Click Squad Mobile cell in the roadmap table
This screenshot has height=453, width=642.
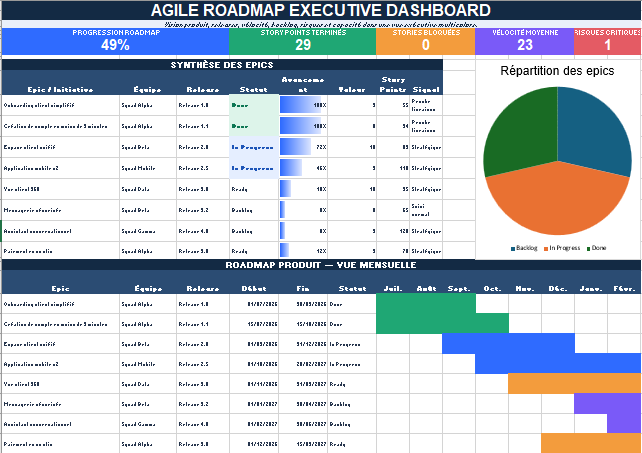tap(148, 364)
